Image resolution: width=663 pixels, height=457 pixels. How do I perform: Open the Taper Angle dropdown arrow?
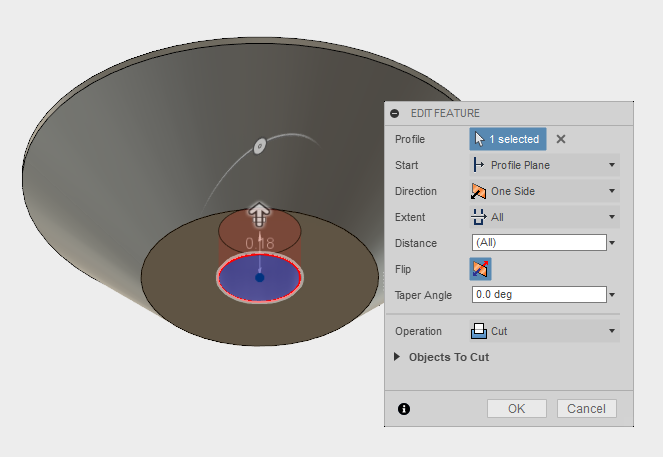(612, 295)
